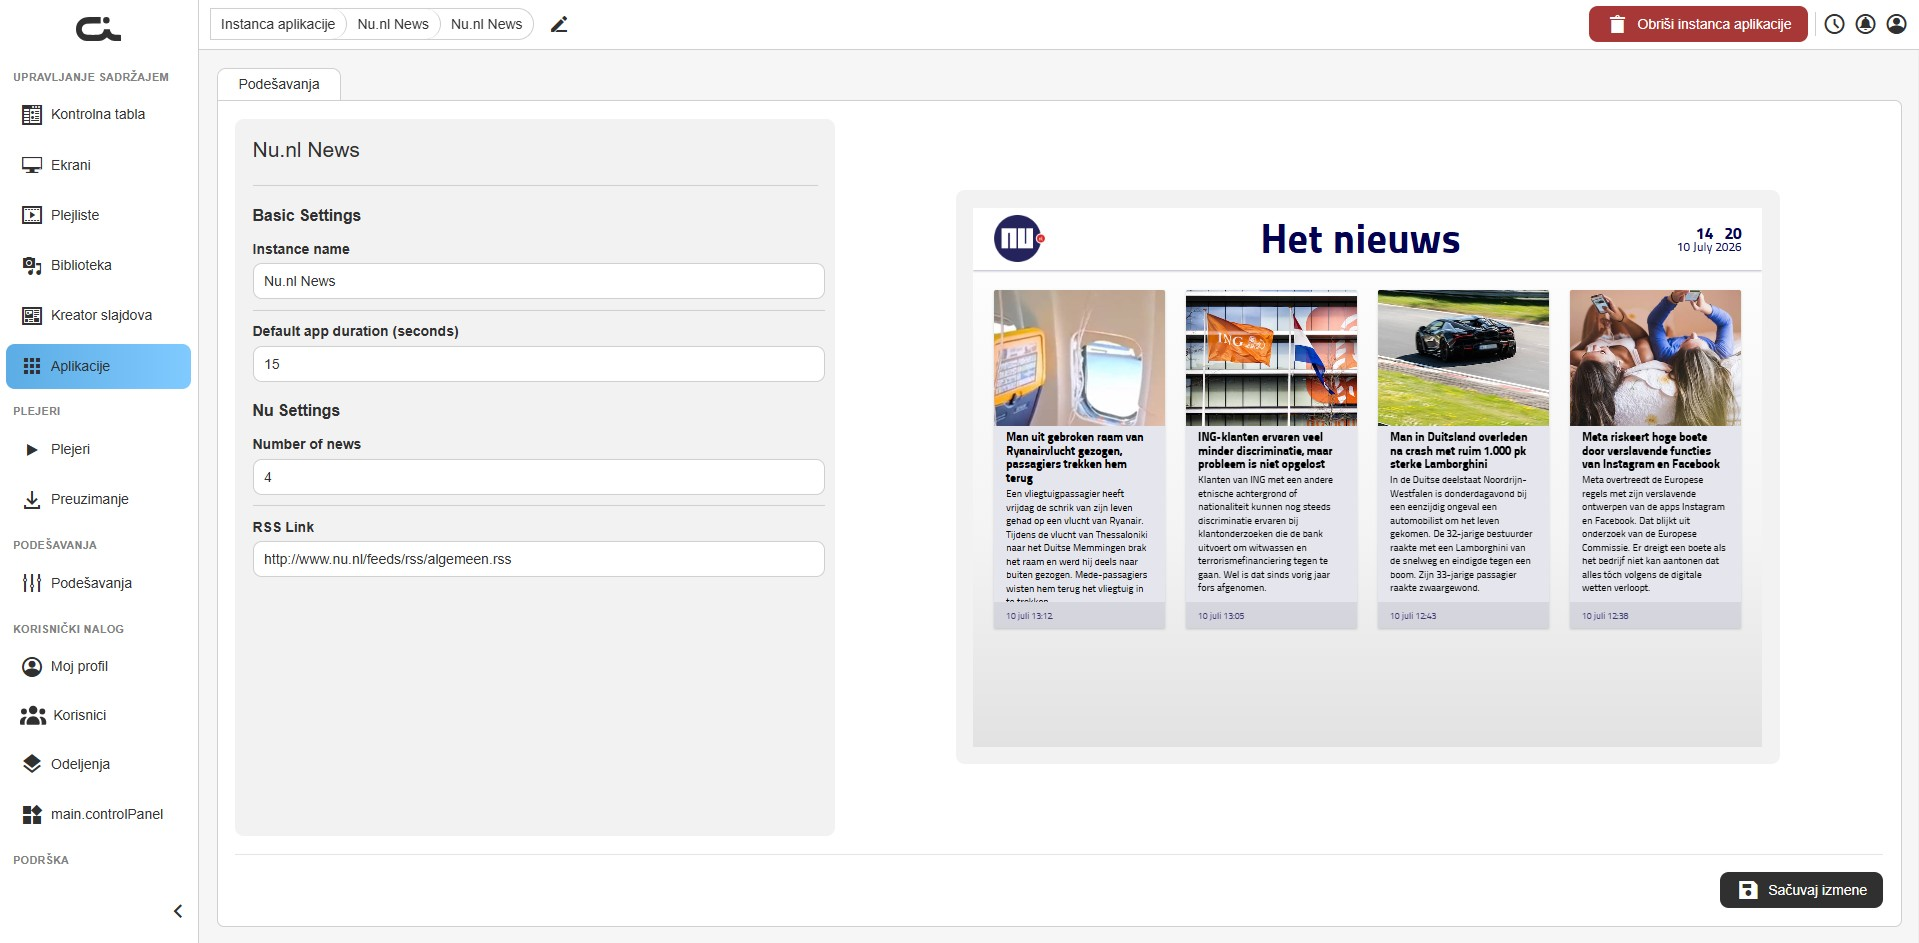The width and height of the screenshot is (1919, 943).
Task: Select Aplikacije in sidebar
Action: coord(98,366)
